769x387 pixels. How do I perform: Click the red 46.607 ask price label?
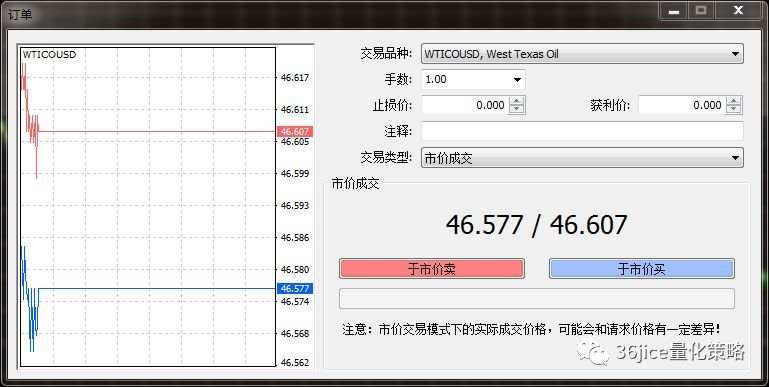(295, 131)
